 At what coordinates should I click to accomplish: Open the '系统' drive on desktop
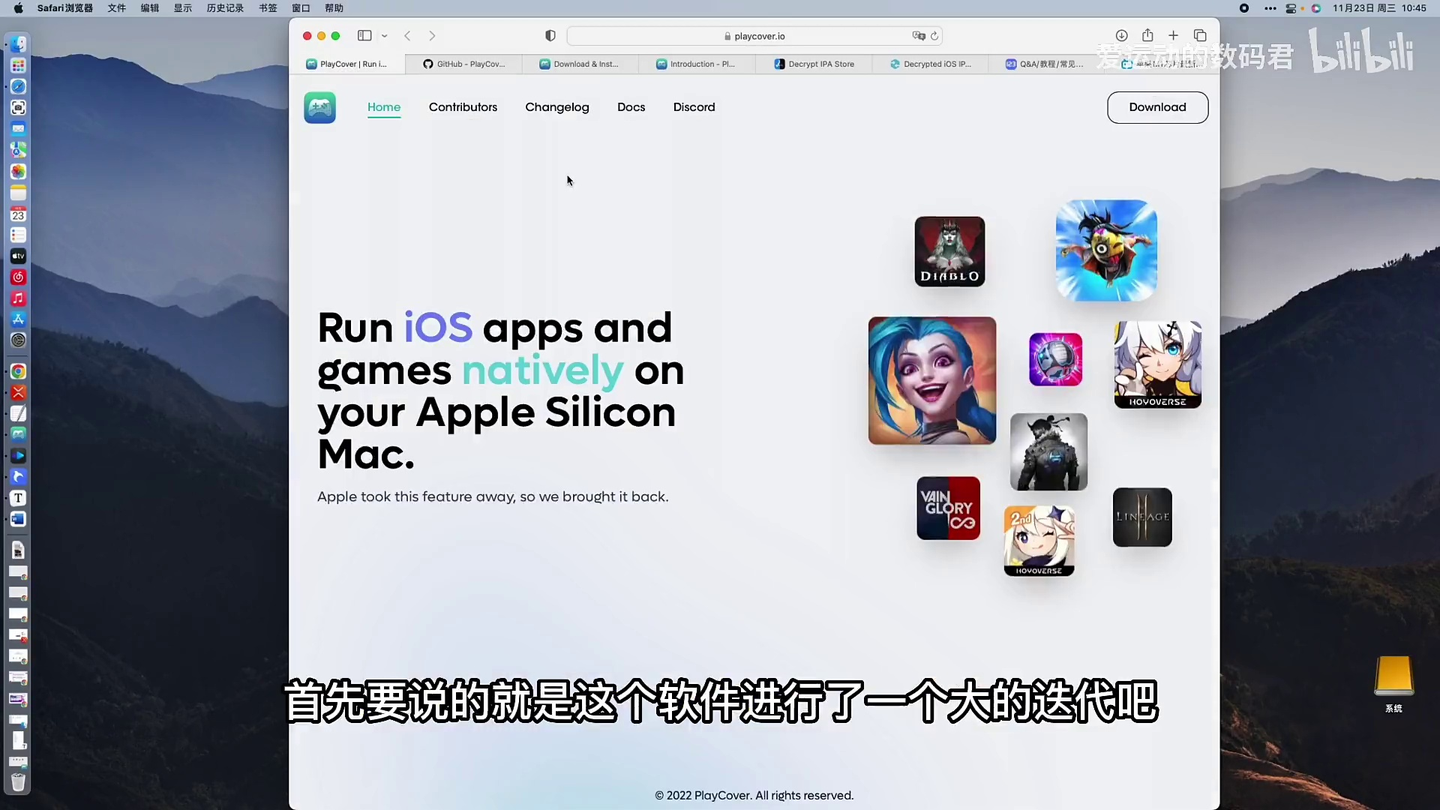click(1393, 684)
